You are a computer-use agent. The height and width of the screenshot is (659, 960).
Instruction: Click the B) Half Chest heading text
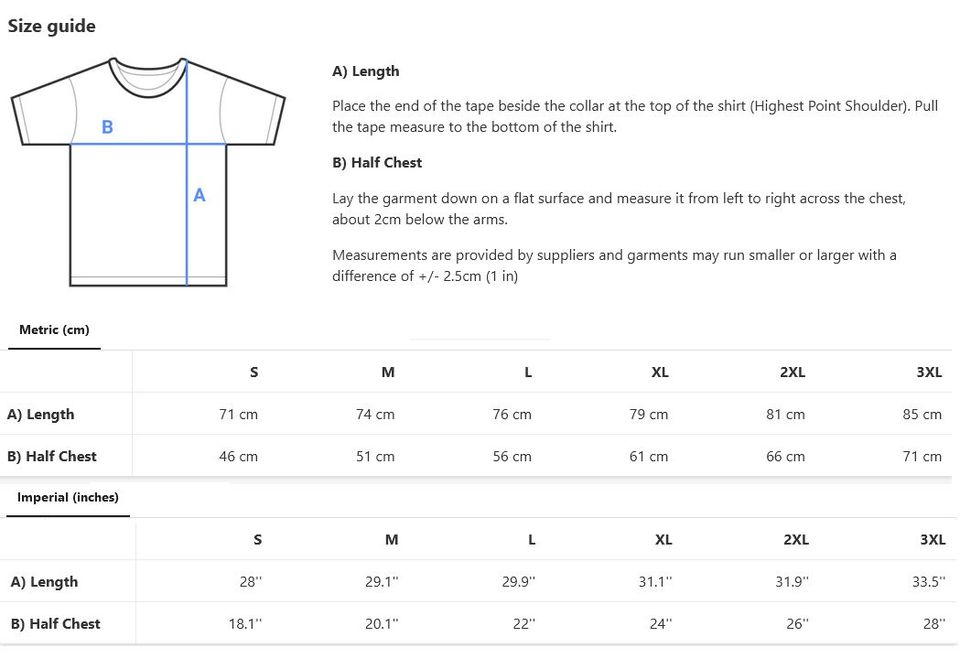pyautogui.click(x=377, y=163)
